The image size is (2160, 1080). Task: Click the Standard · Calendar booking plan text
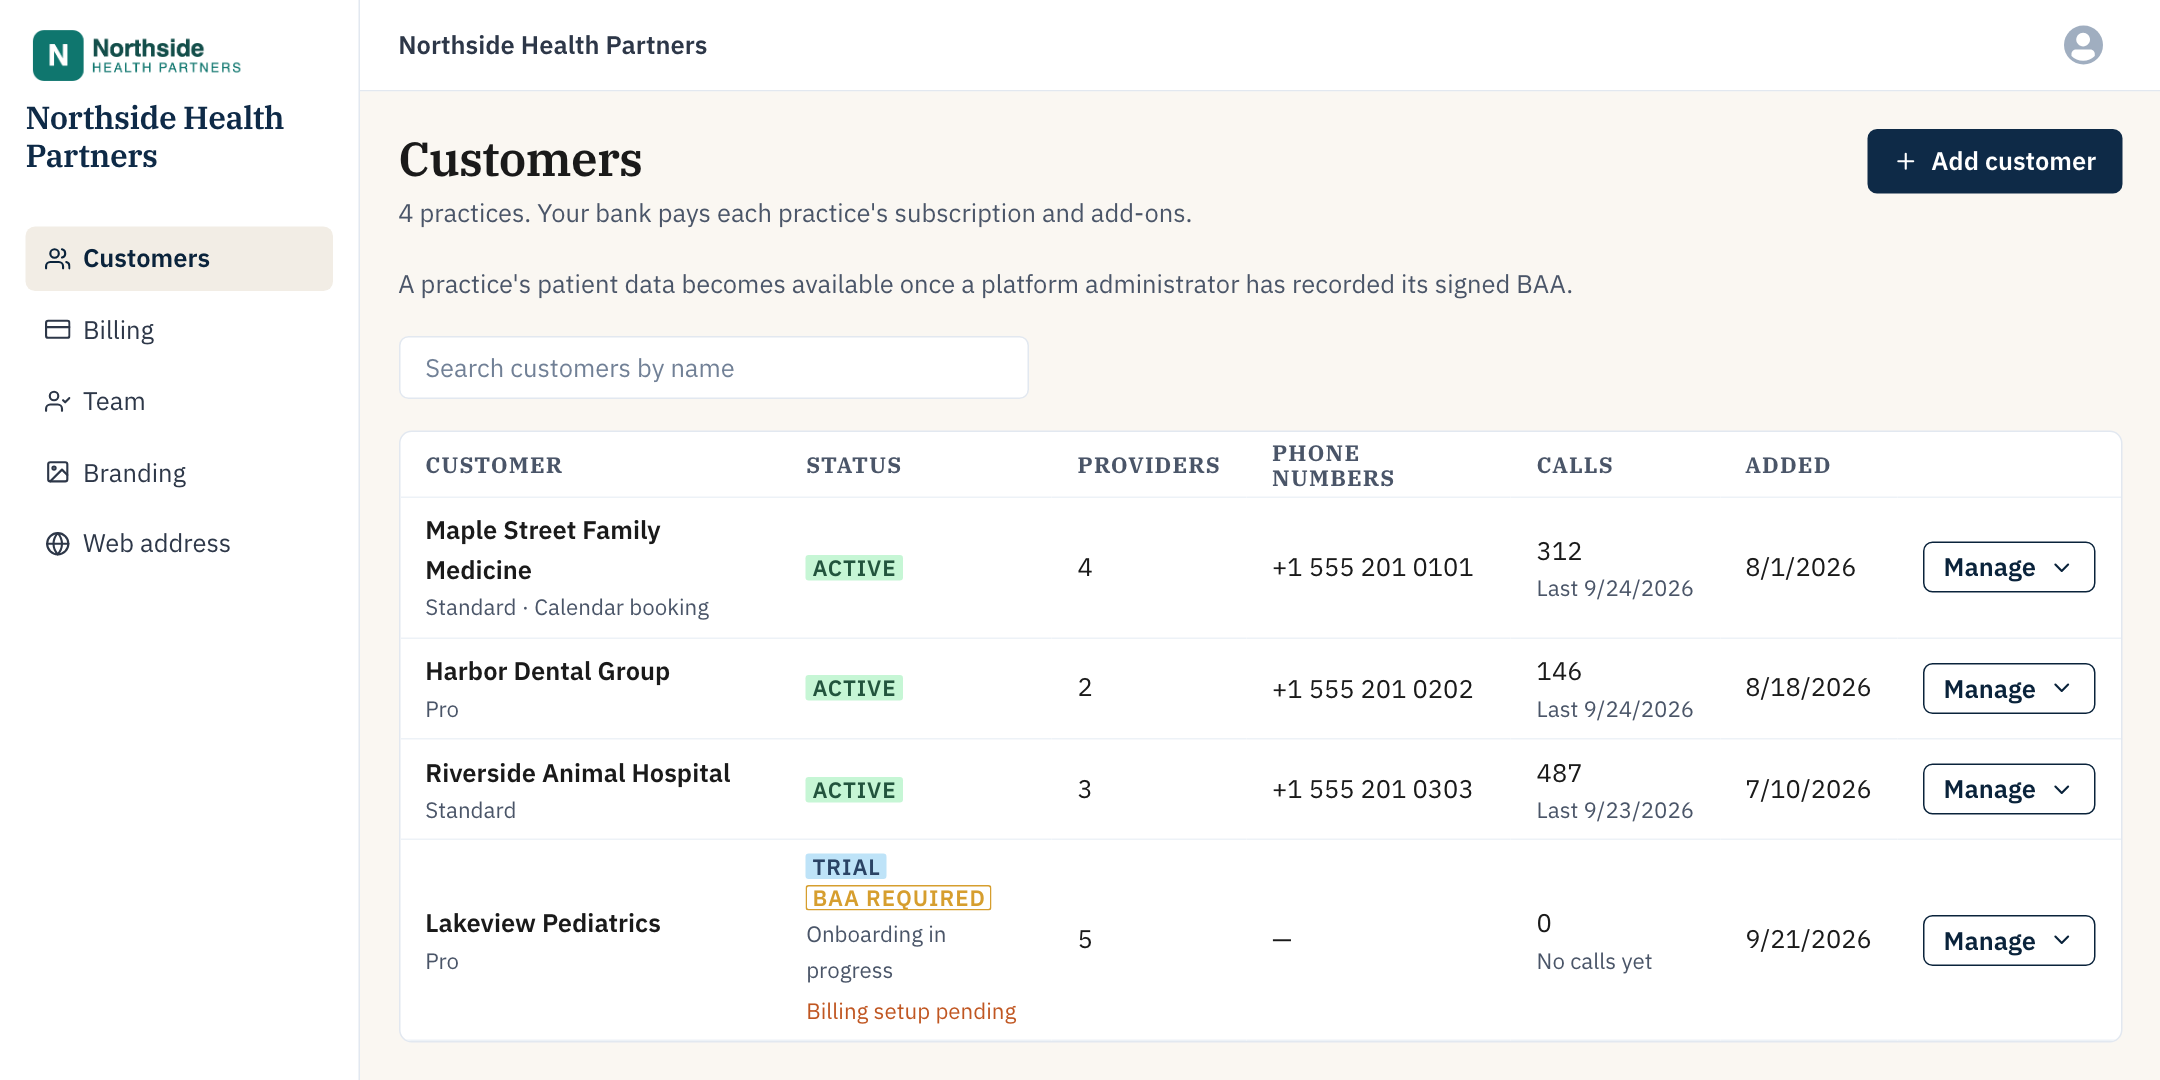point(567,608)
